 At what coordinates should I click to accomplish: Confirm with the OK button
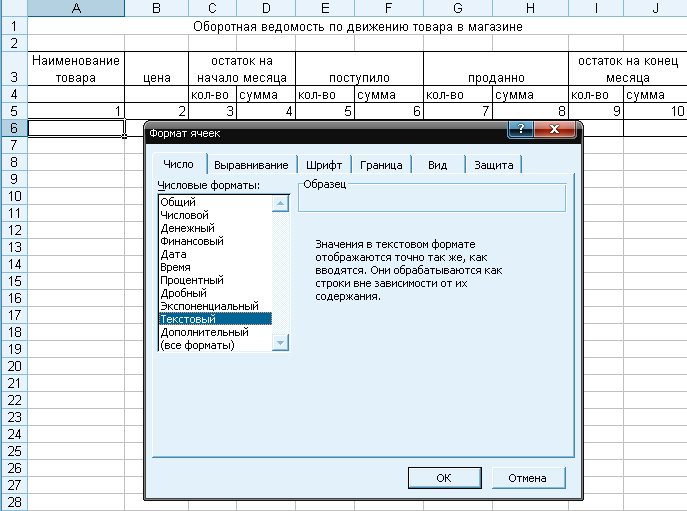tap(444, 478)
